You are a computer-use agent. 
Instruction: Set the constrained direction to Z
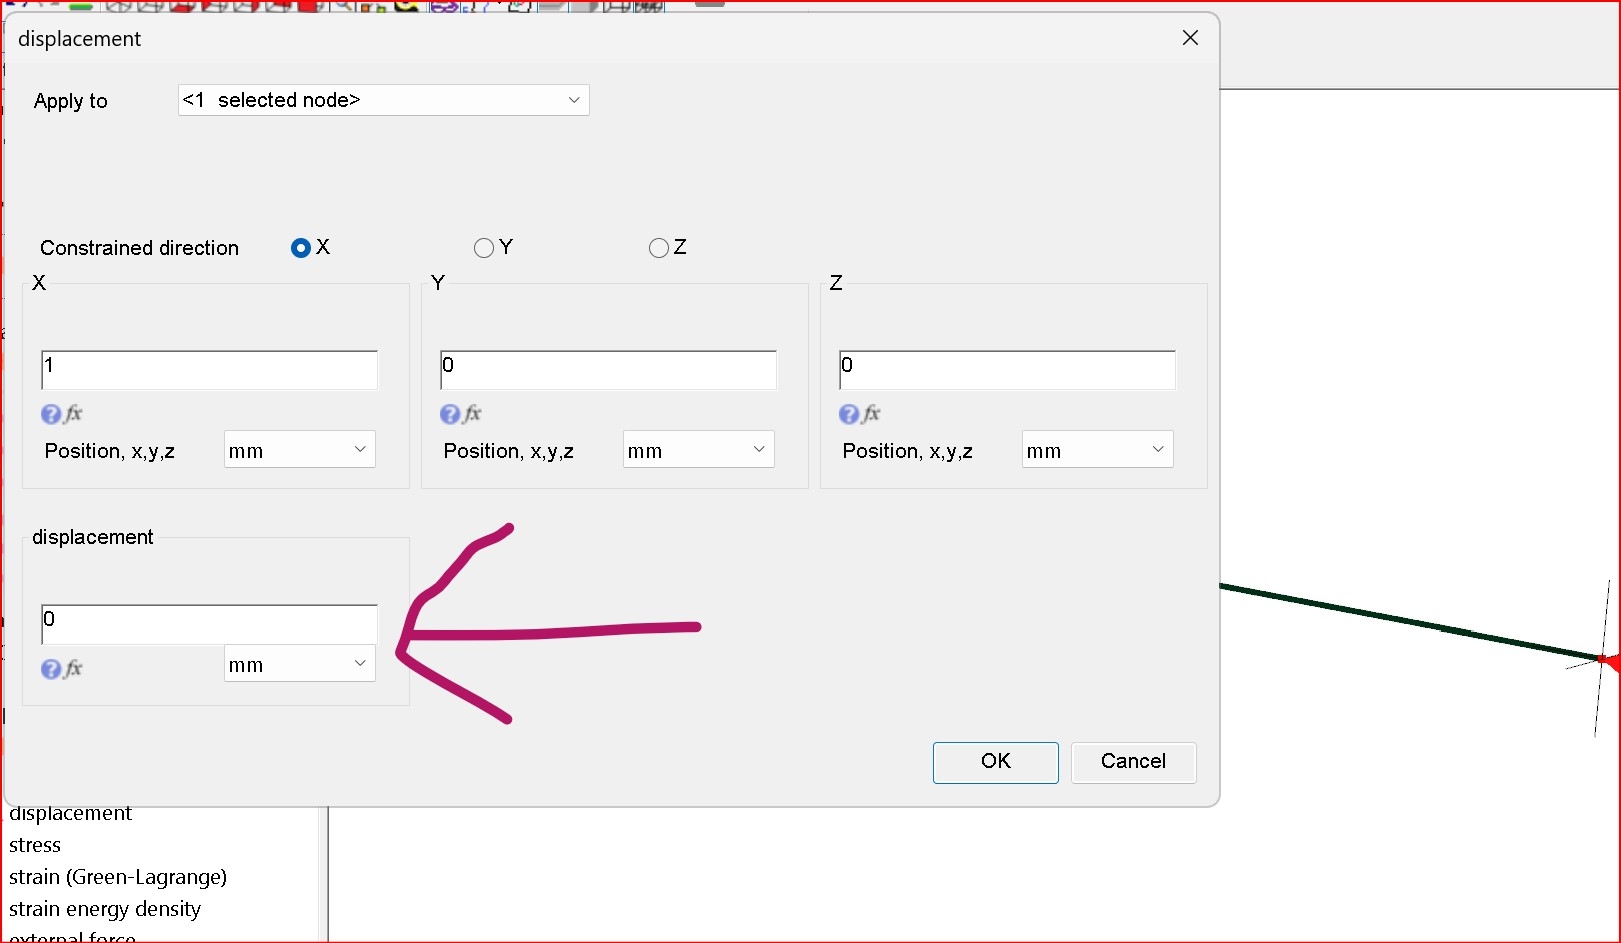659,248
